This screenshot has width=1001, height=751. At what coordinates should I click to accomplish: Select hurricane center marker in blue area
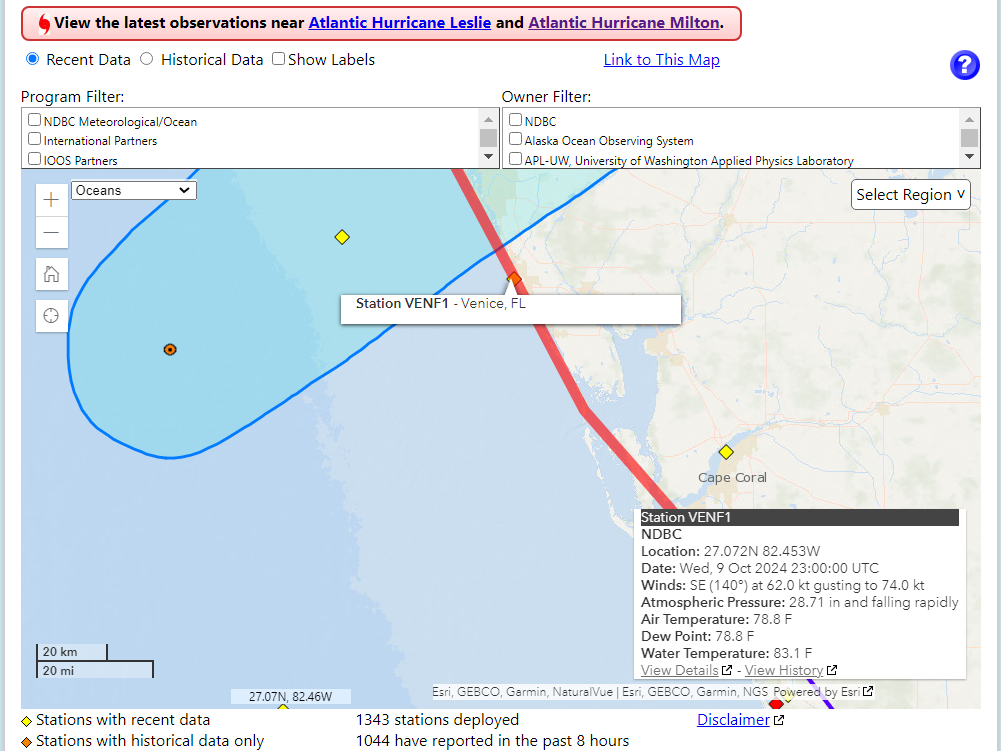coord(170,349)
